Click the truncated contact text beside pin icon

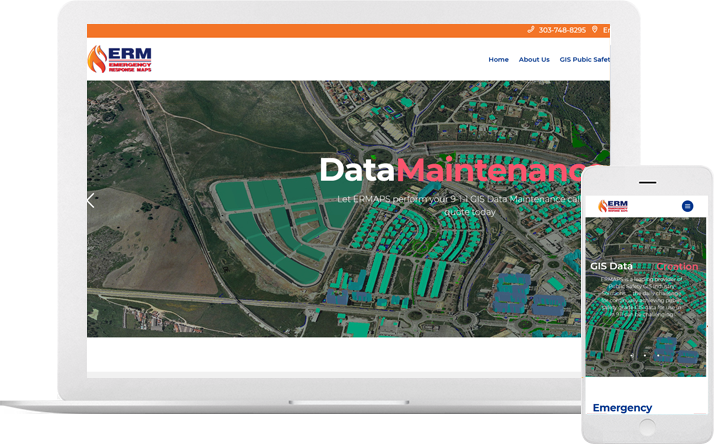pyautogui.click(x=605, y=30)
